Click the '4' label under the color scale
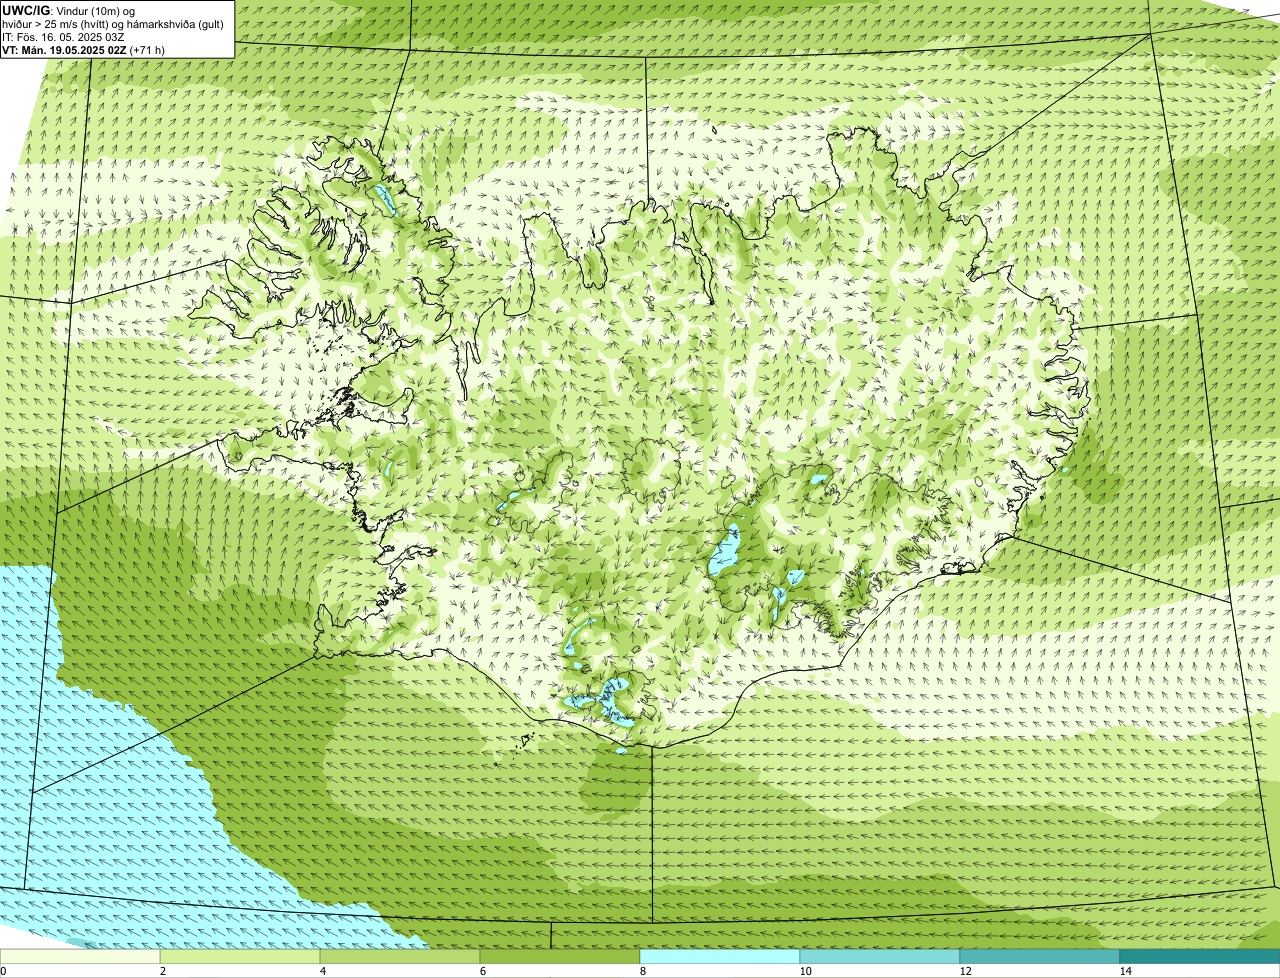1280x978 pixels. pyautogui.click(x=322, y=971)
